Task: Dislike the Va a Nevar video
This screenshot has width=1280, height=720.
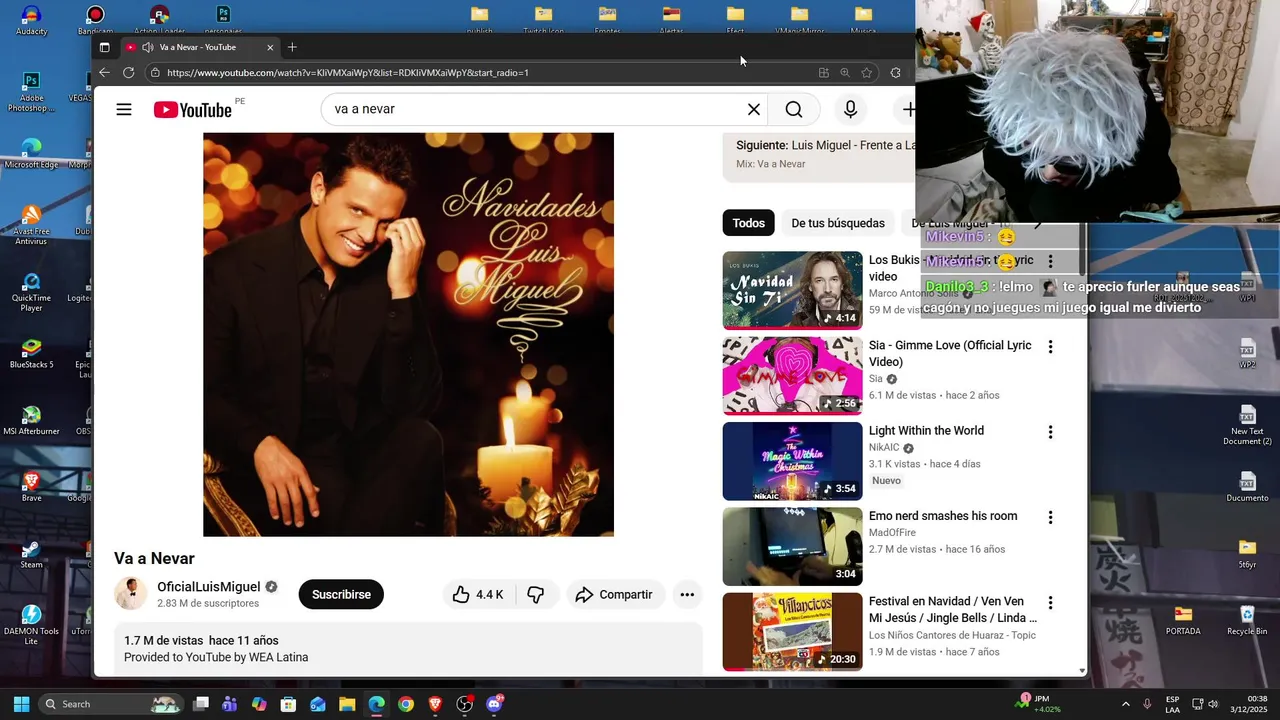Action: 536,595
